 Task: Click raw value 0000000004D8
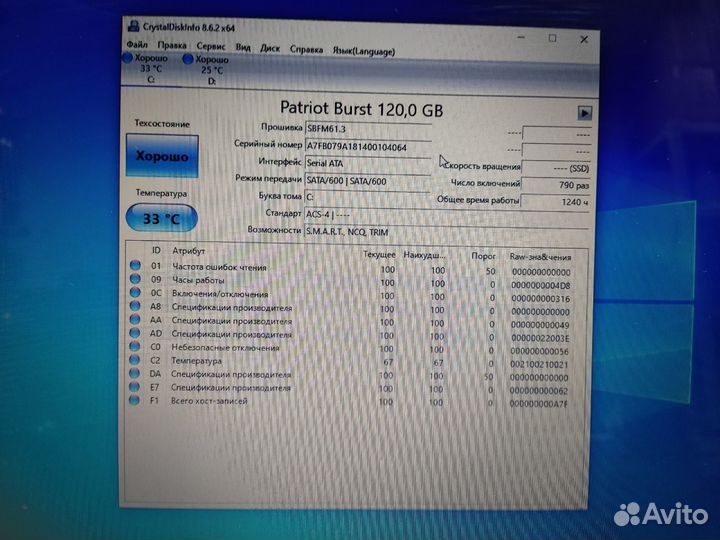pyautogui.click(x=540, y=286)
